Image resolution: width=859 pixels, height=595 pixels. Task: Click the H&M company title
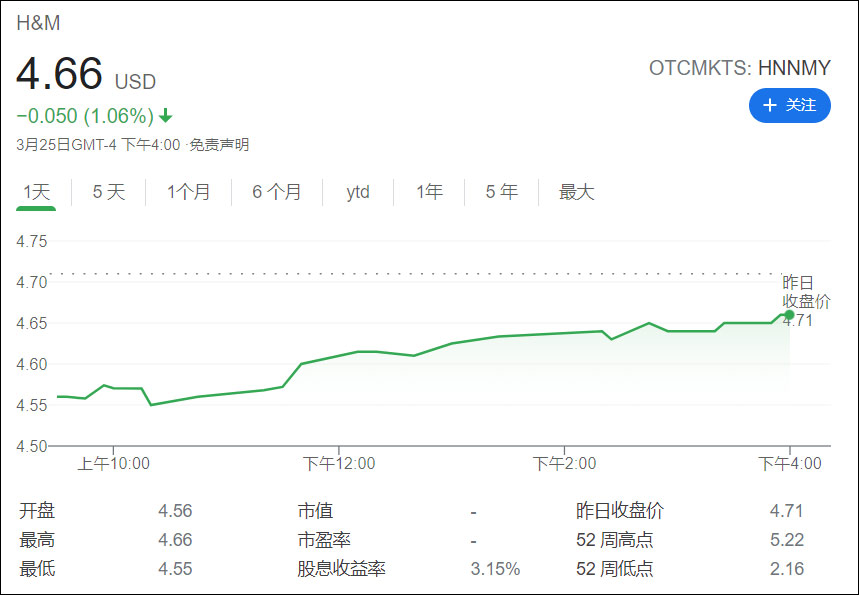pos(38,23)
